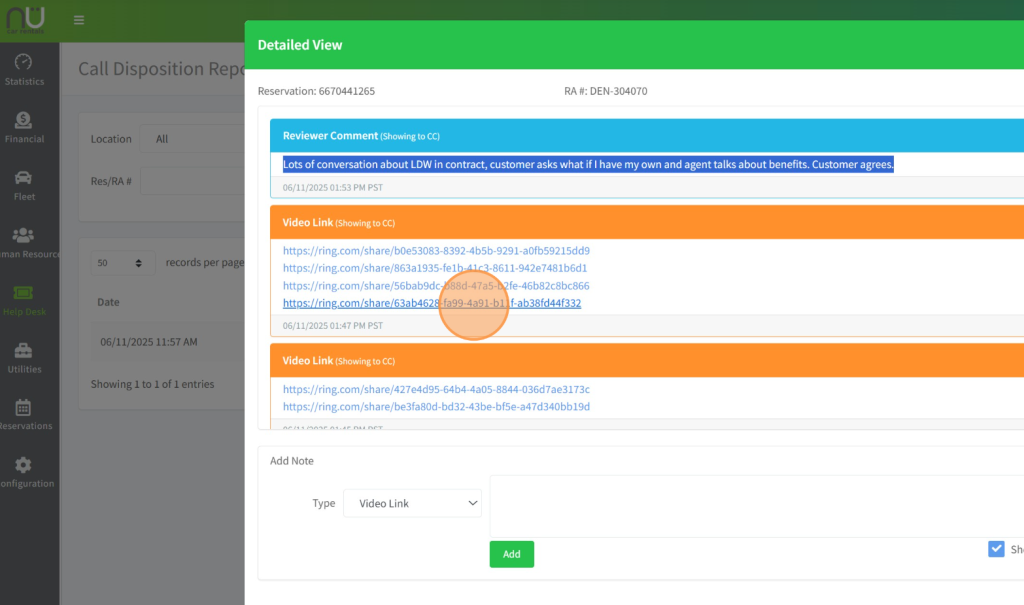The height and width of the screenshot is (605, 1024).
Task: Open ring.com link ending in 036d7ae3173c
Action: click(436, 389)
